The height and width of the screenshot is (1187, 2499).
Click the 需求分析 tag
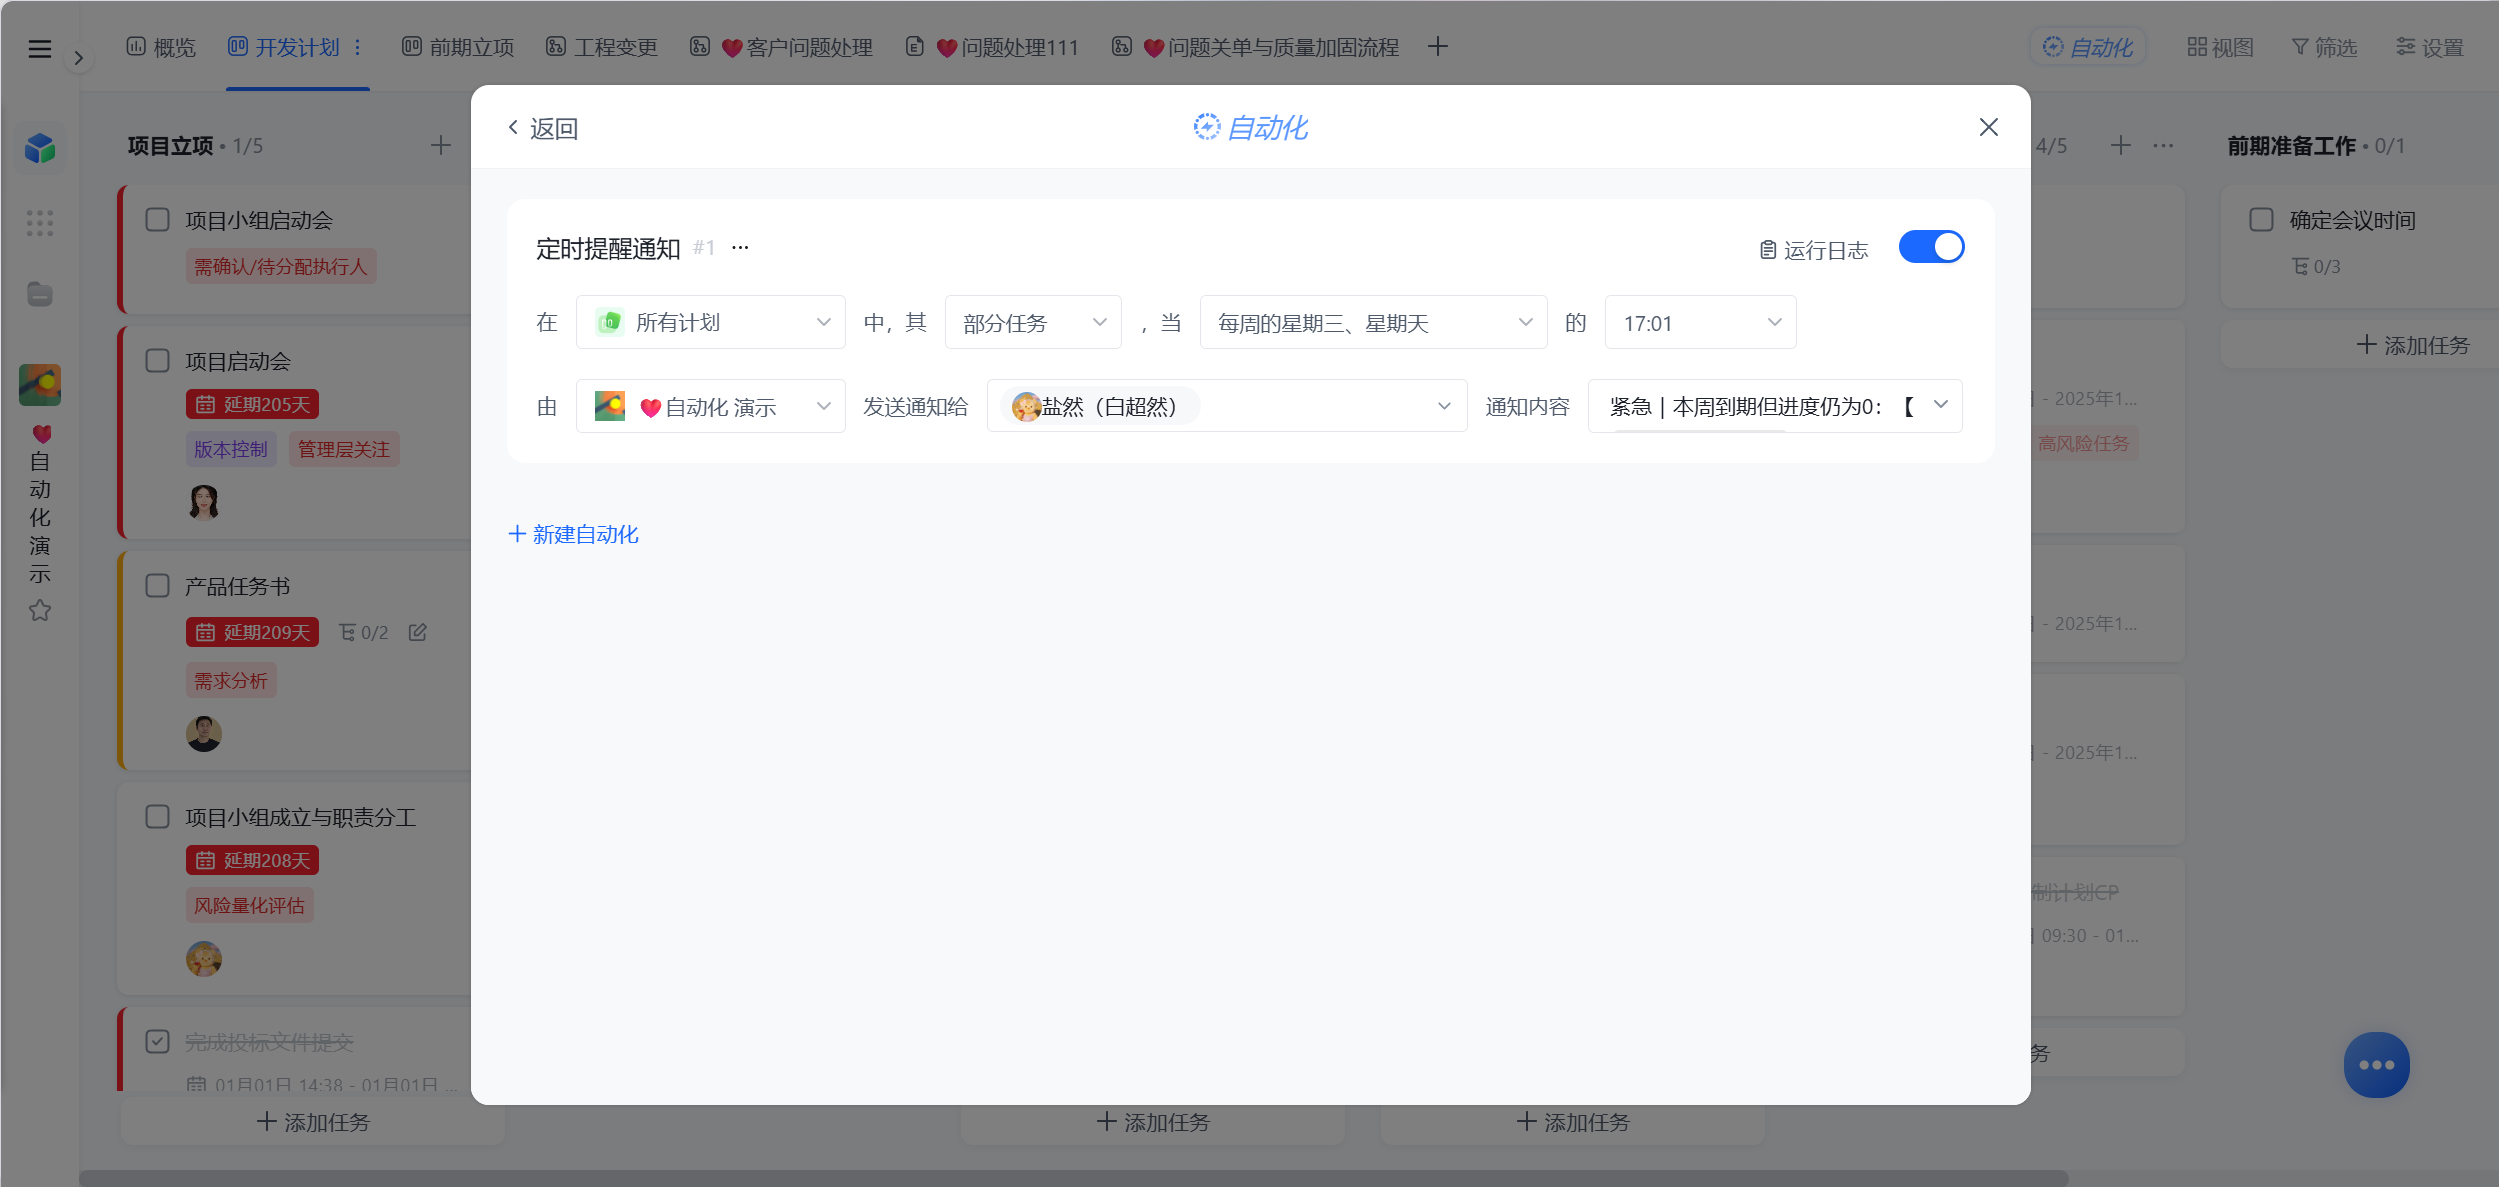[x=231, y=680]
